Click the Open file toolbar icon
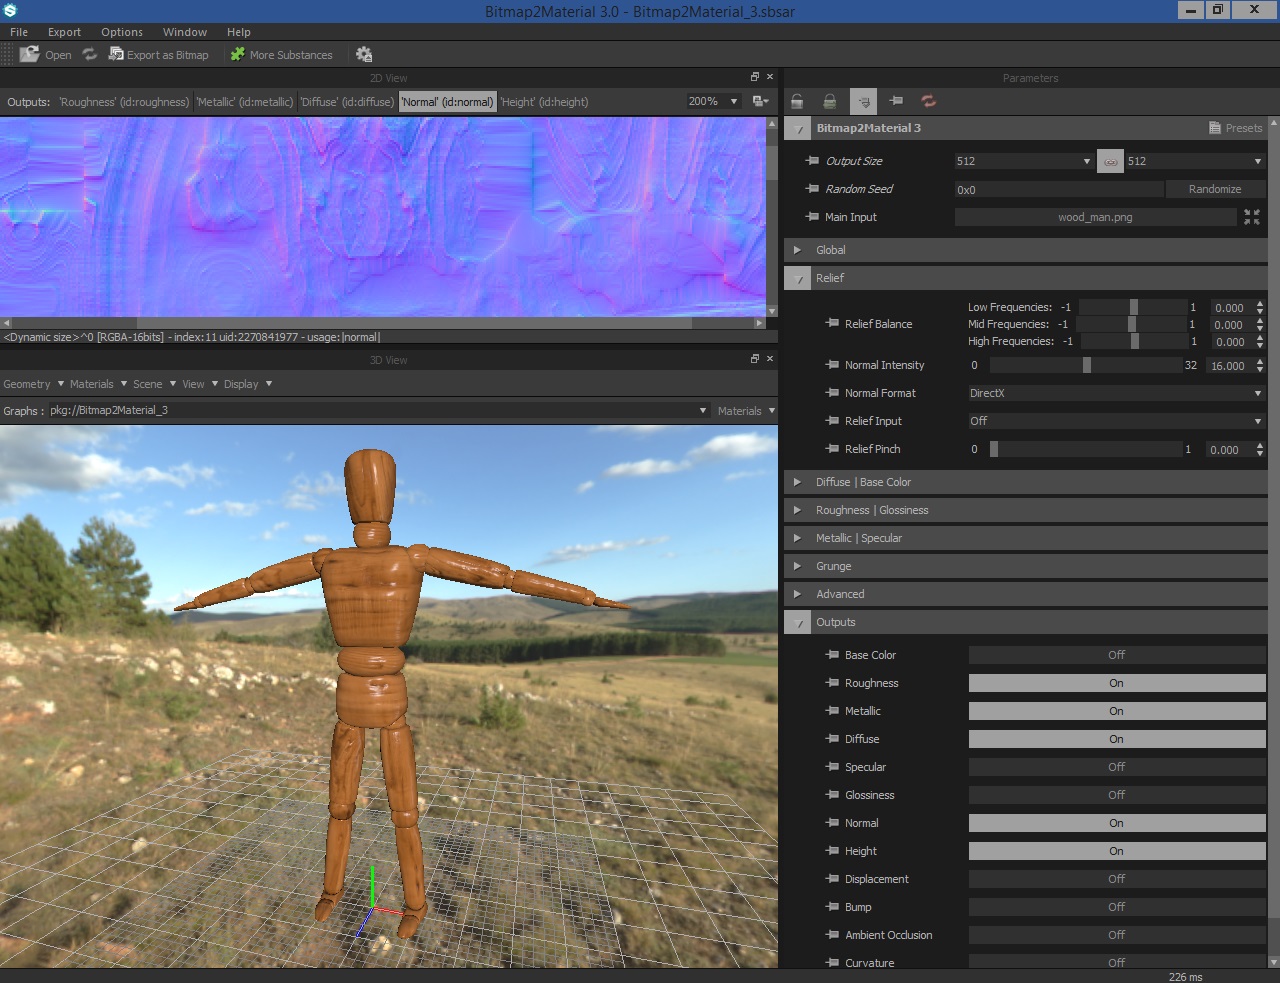Viewport: 1280px width, 983px height. pos(30,54)
